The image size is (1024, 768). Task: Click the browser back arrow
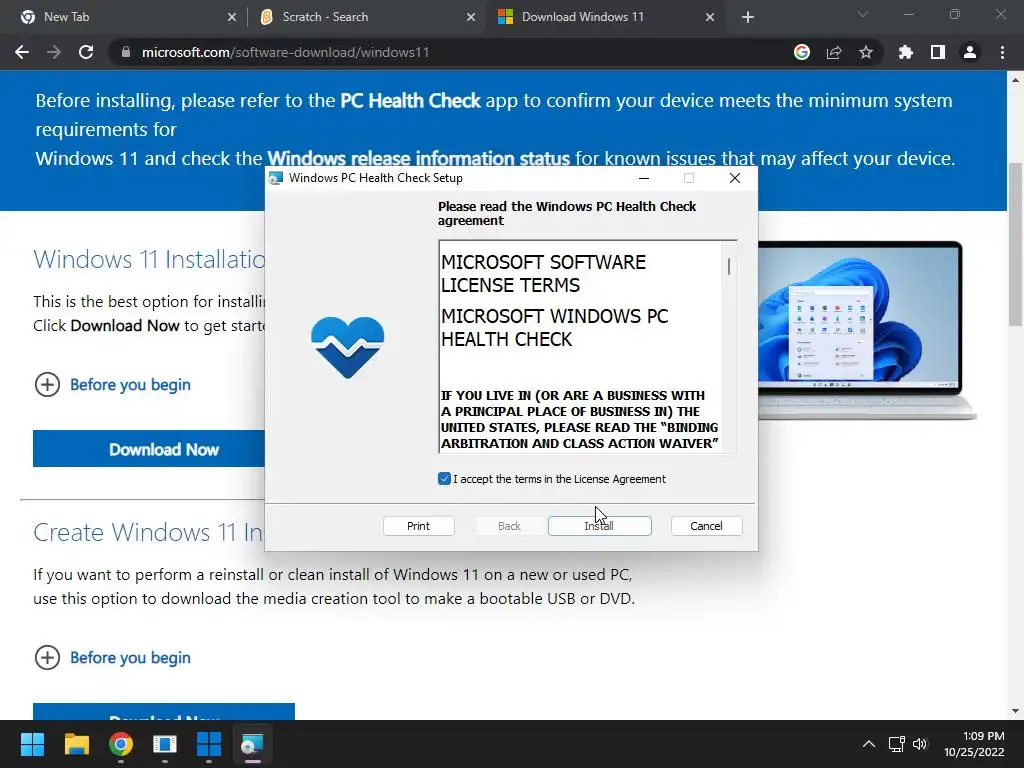(x=22, y=52)
